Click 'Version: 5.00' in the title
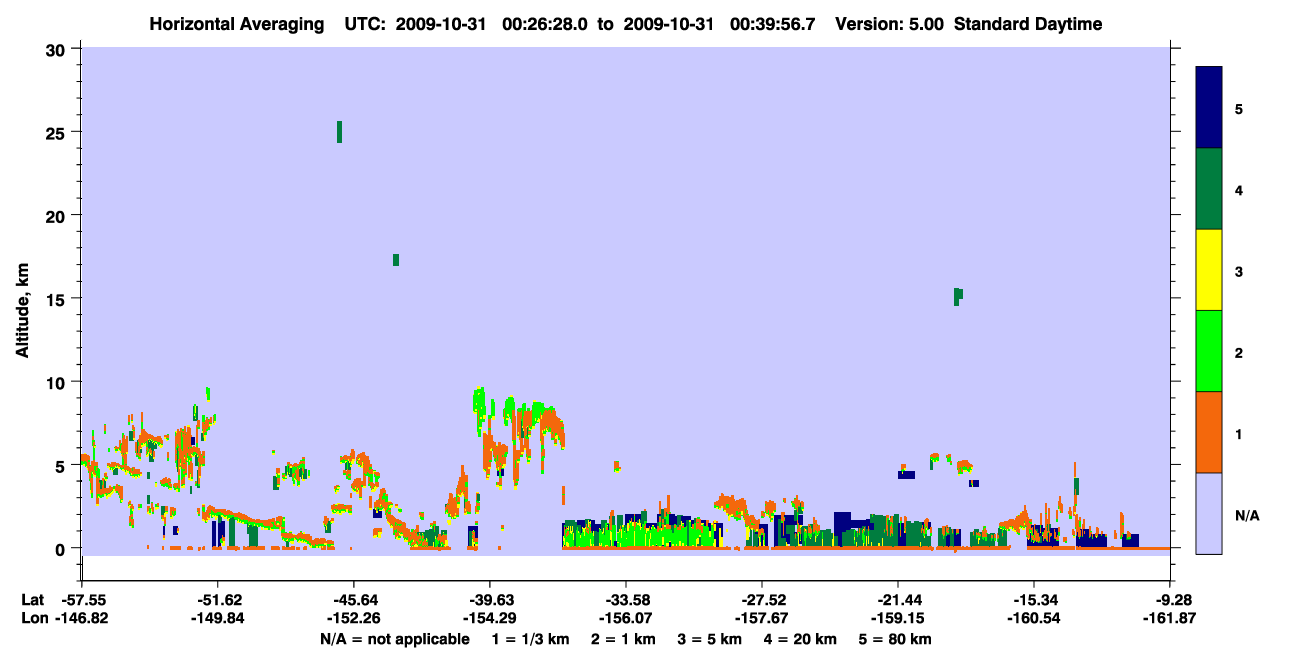1300x667 pixels. (x=889, y=24)
